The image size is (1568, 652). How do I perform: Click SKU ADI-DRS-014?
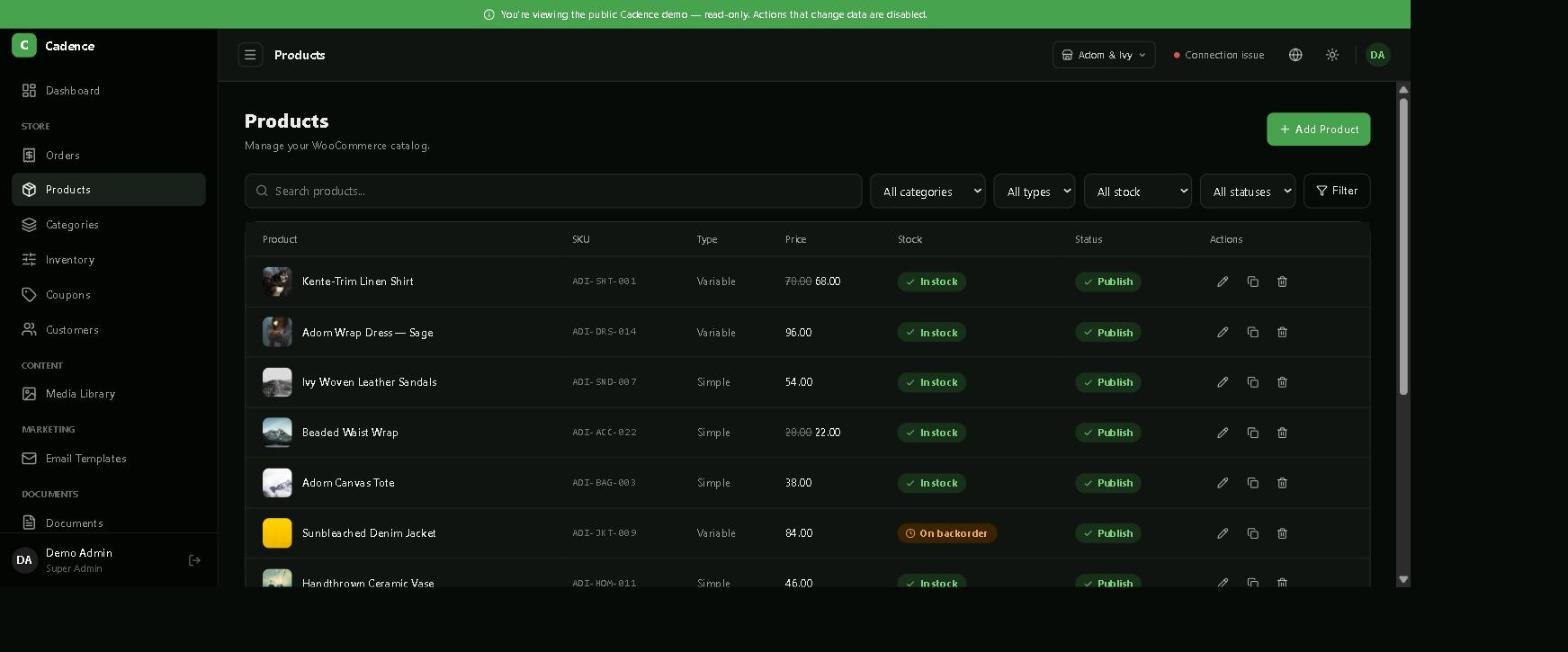pyautogui.click(x=604, y=332)
